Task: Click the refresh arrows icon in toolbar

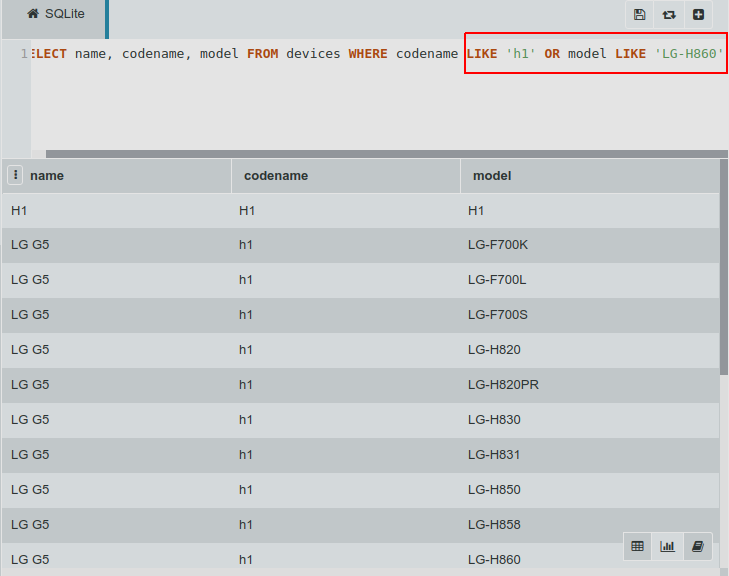Action: pos(669,15)
